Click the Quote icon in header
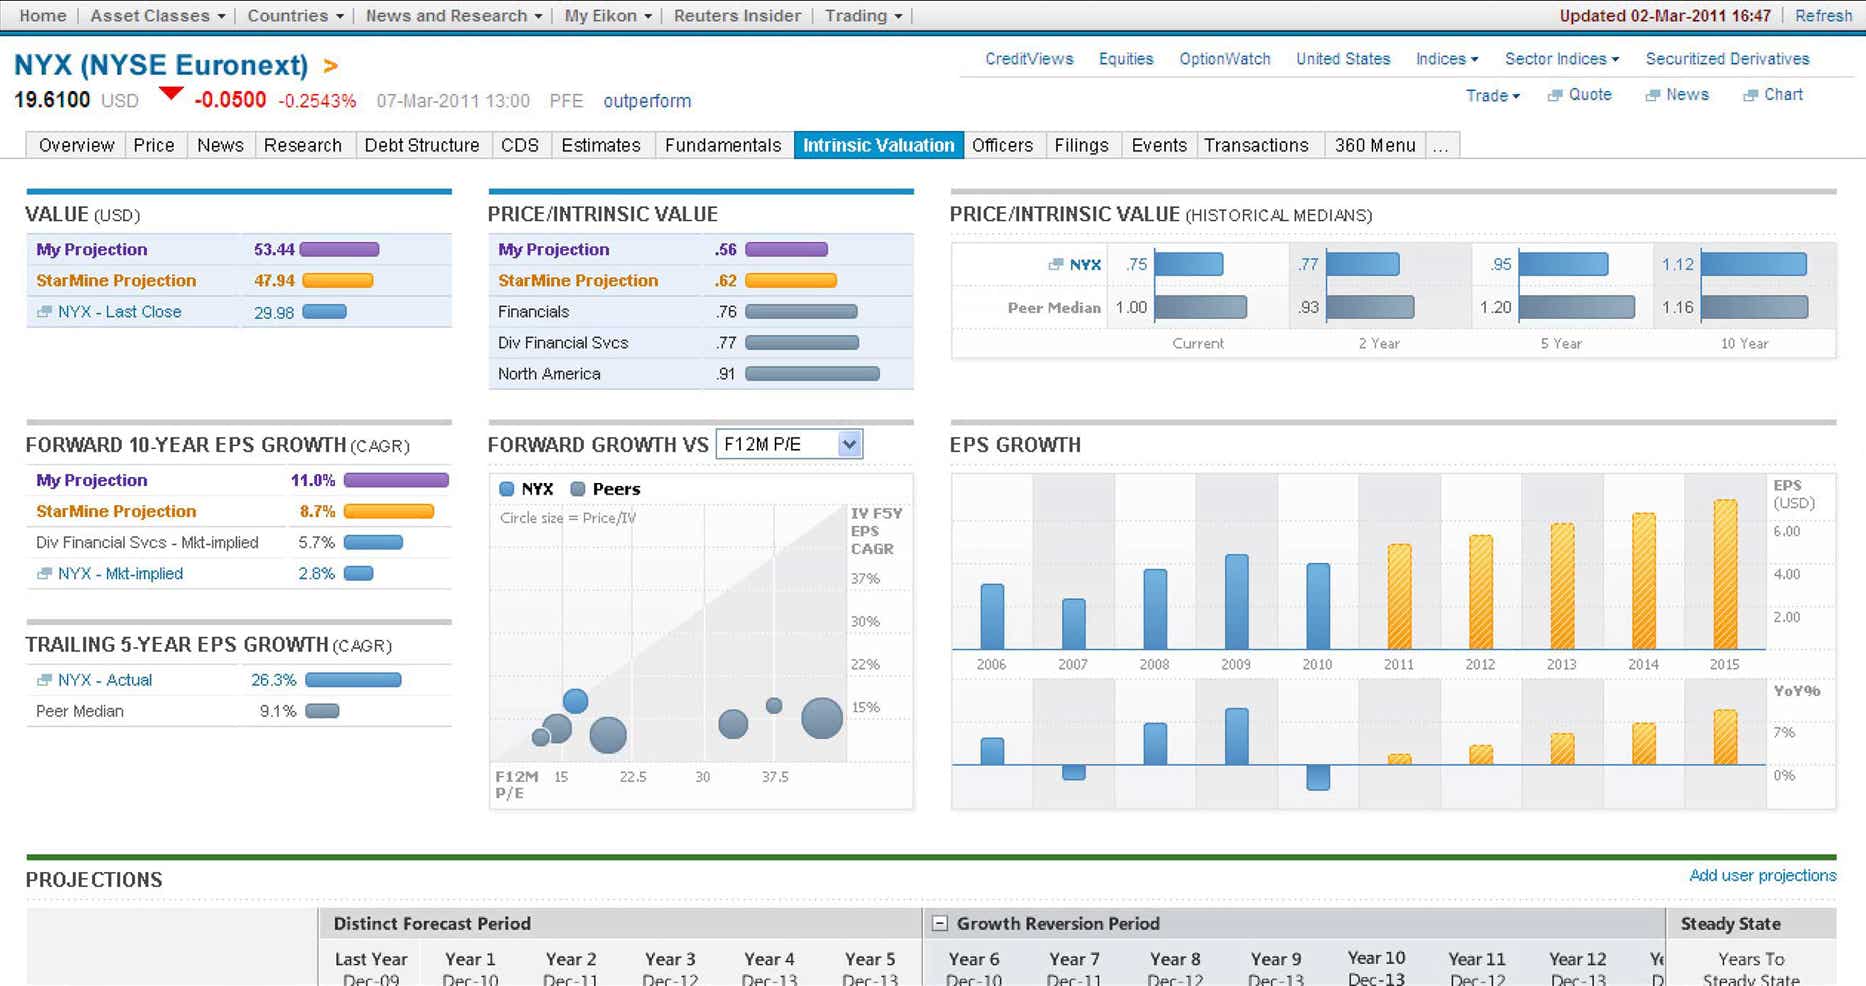The width and height of the screenshot is (1866, 986). point(1555,96)
